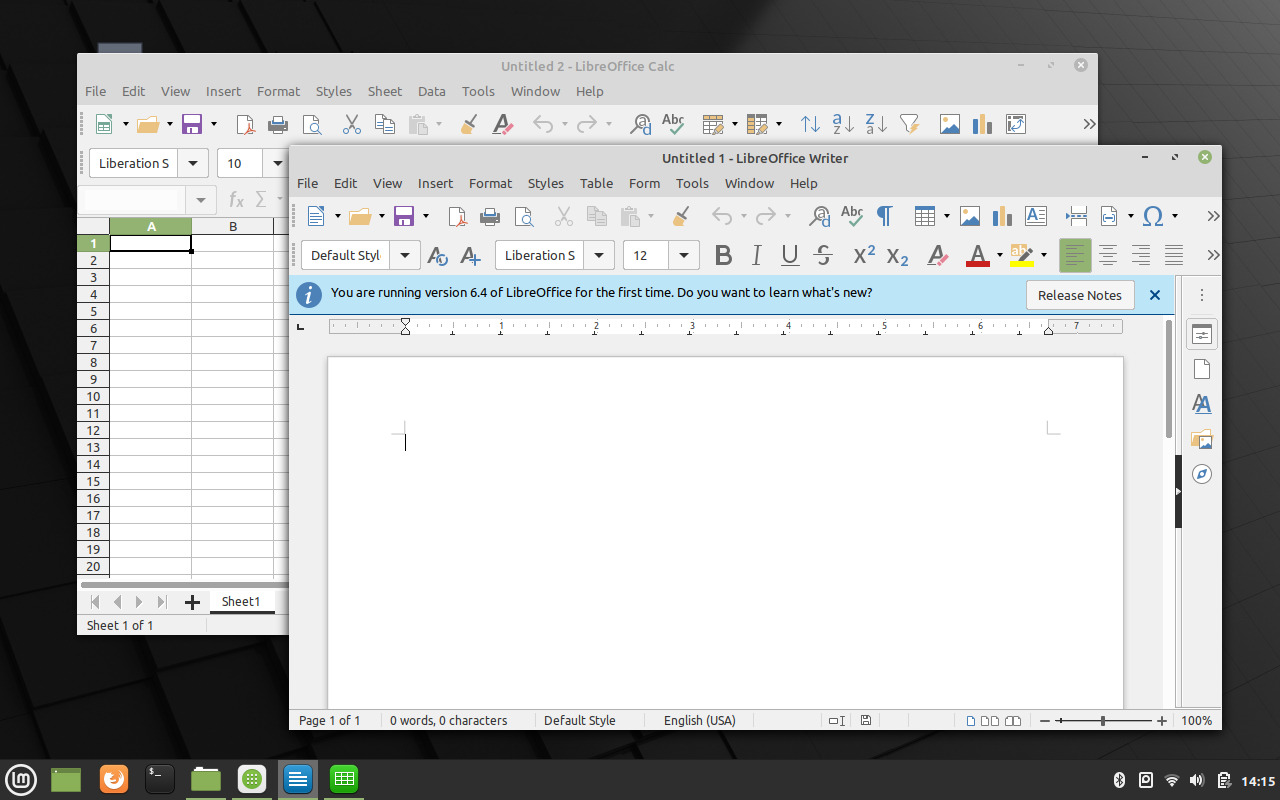Open Font Size dropdown in Writer
The height and width of the screenshot is (800, 1280).
pyautogui.click(x=684, y=256)
